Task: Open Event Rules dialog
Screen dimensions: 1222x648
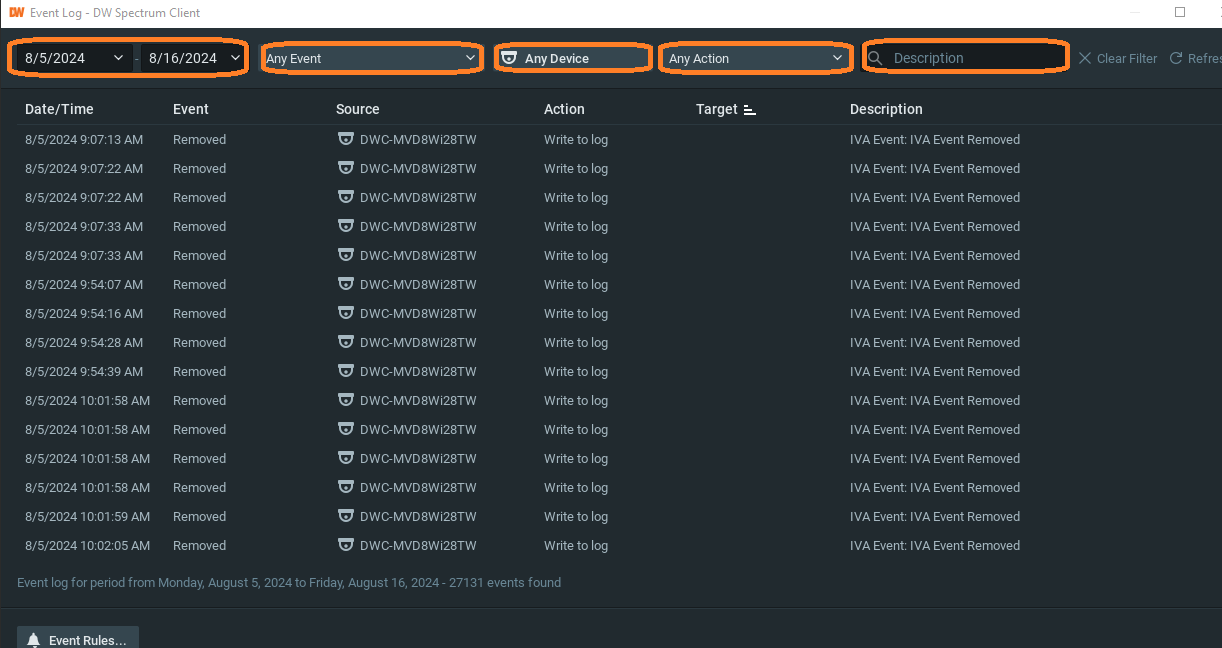Action: pos(78,639)
